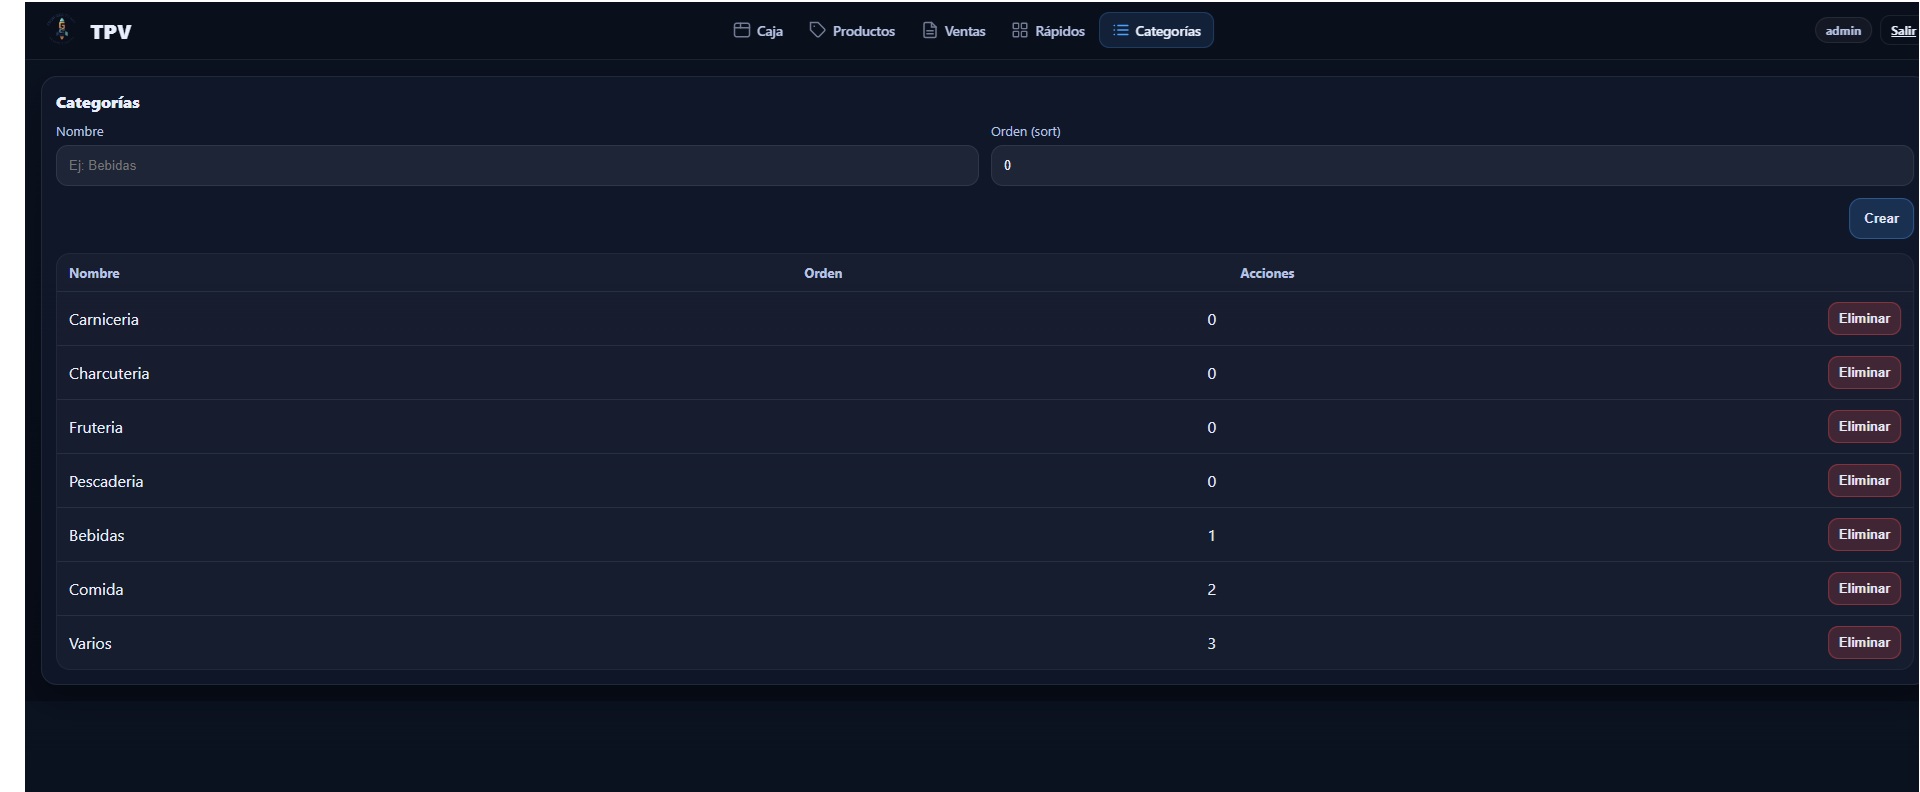The height and width of the screenshot is (792, 1920).
Task: Select the Pescaderia row name
Action: click(106, 482)
